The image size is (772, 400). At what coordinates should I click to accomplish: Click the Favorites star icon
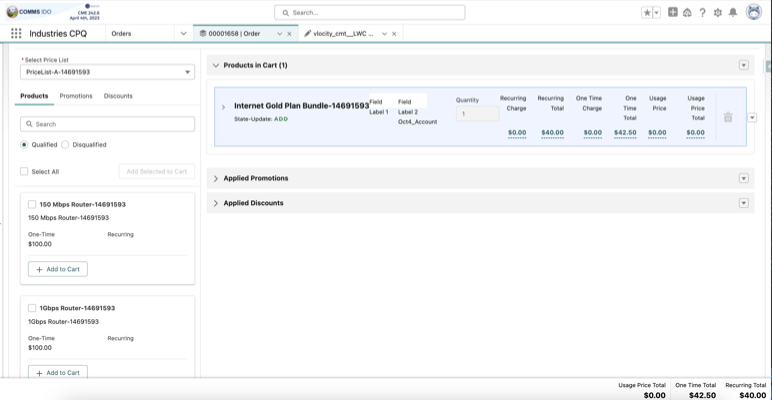point(647,13)
